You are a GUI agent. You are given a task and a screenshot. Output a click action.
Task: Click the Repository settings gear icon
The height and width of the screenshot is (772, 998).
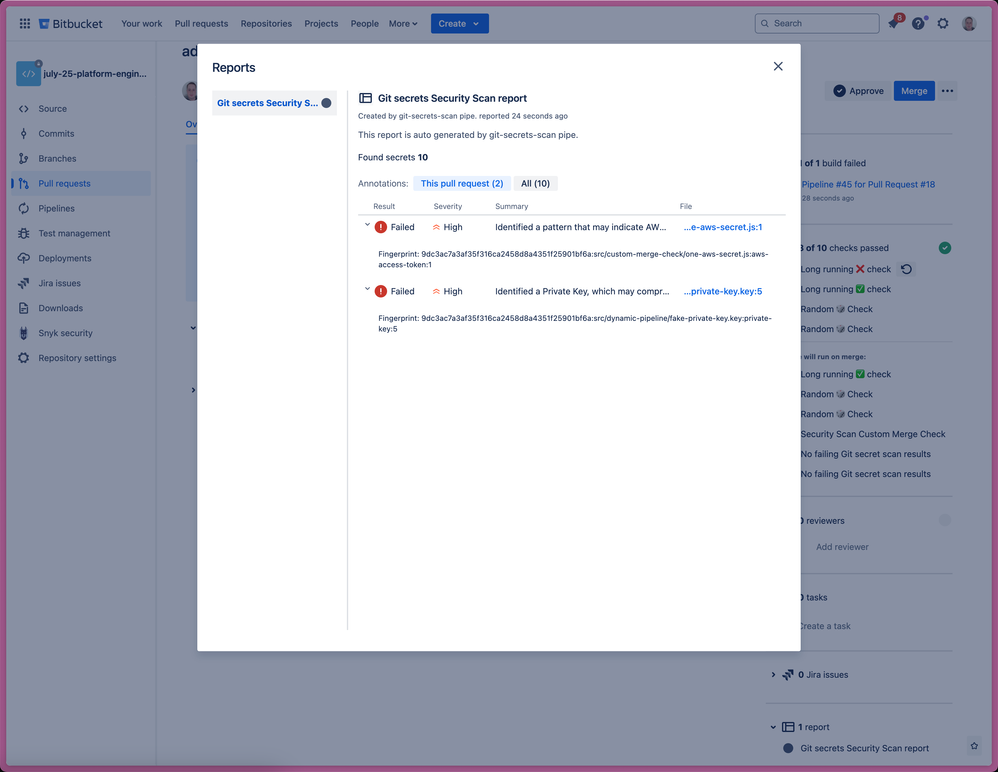click(x=24, y=358)
